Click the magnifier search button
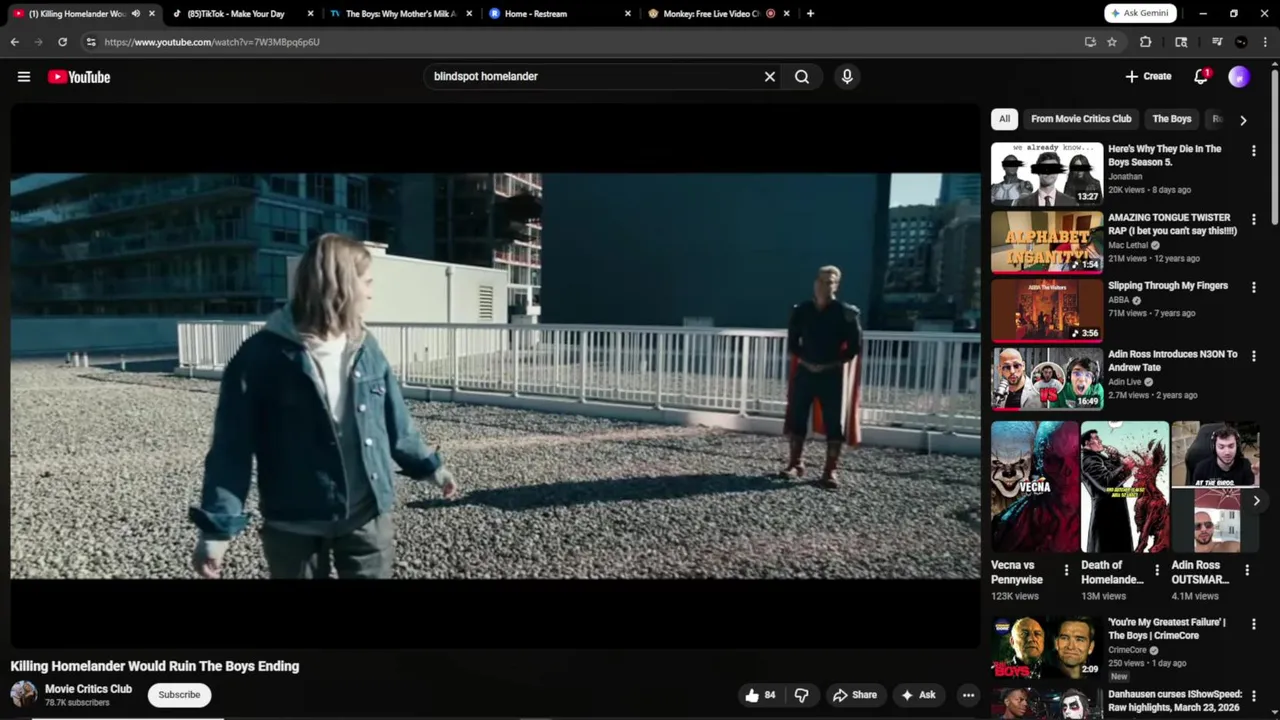The height and width of the screenshot is (720, 1280). coord(802,77)
